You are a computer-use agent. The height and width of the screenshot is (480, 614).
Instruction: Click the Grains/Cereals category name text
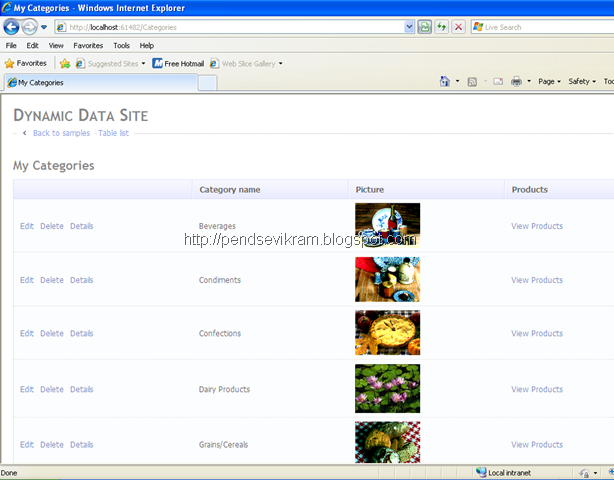[x=223, y=444]
